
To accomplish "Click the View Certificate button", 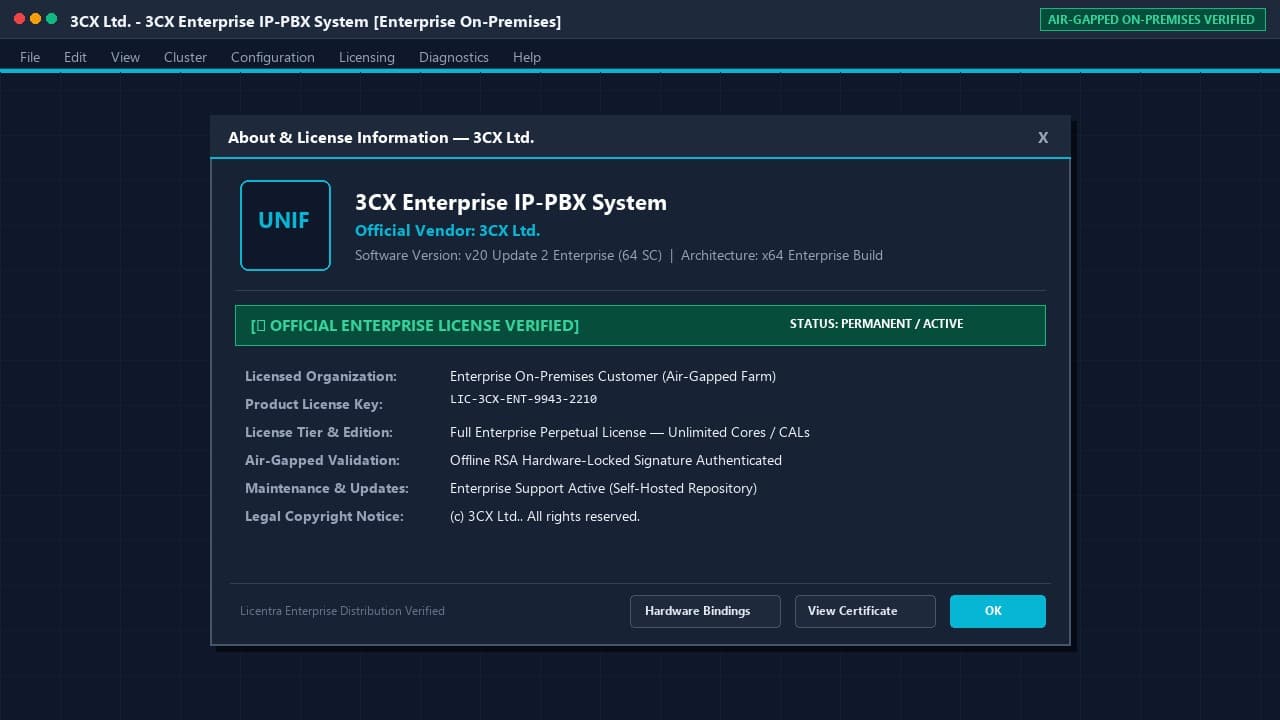I will pyautogui.click(x=865, y=611).
